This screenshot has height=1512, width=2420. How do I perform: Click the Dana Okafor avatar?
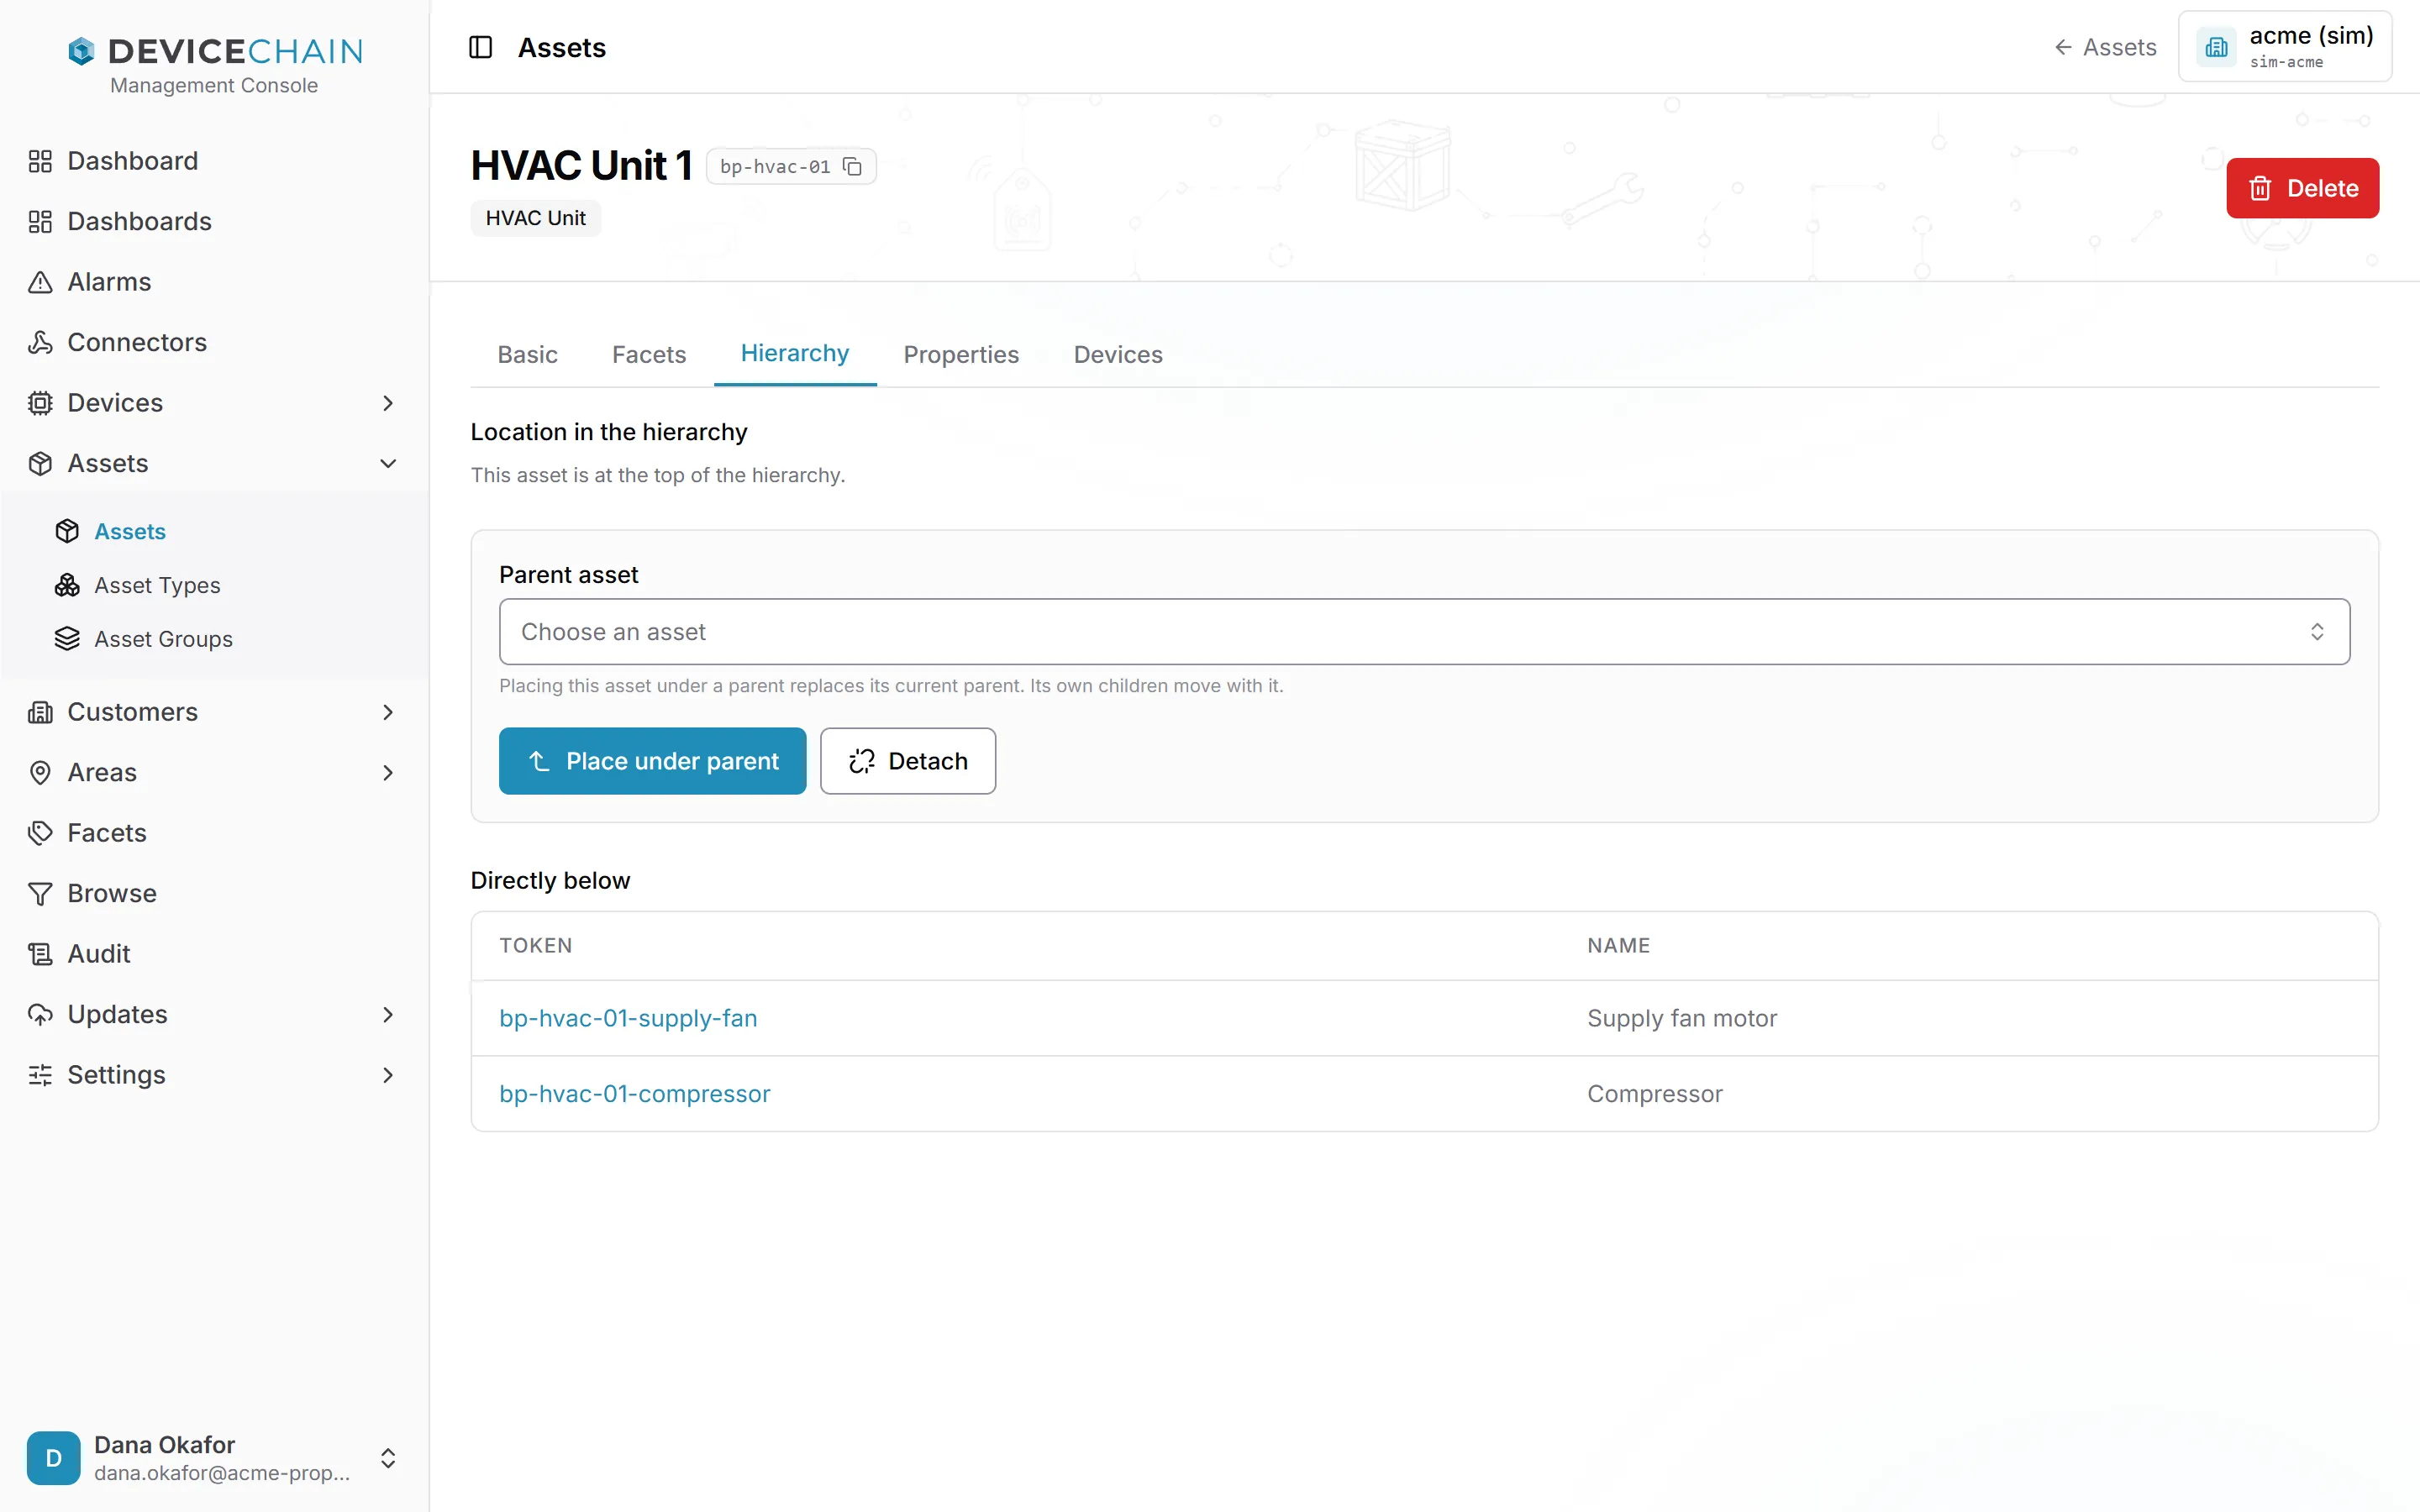pos(54,1457)
